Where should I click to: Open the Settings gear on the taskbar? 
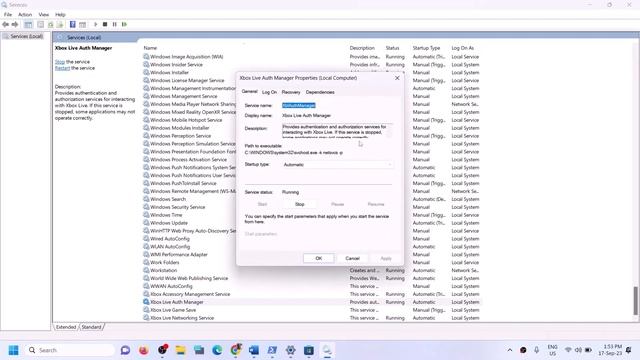[291, 350]
